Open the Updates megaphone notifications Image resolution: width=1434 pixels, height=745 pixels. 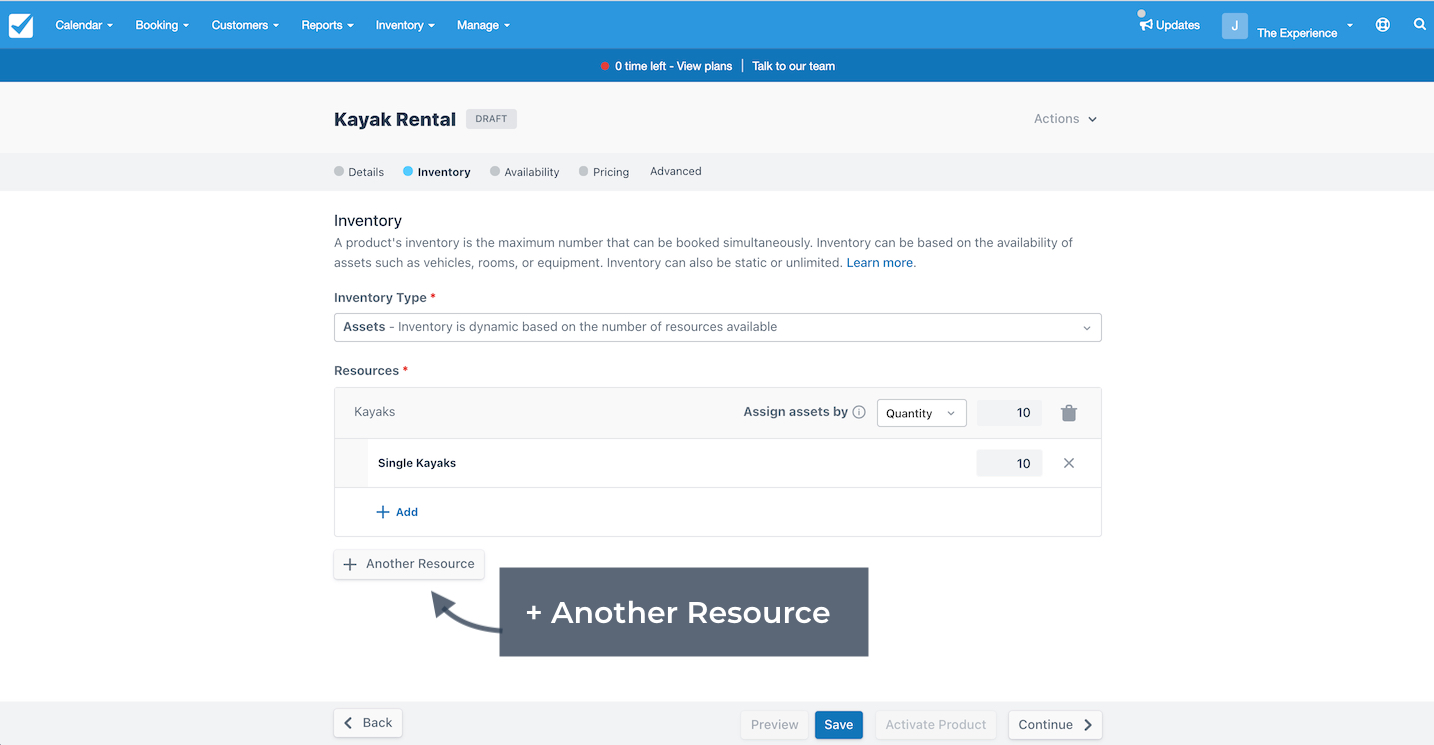coord(1169,25)
